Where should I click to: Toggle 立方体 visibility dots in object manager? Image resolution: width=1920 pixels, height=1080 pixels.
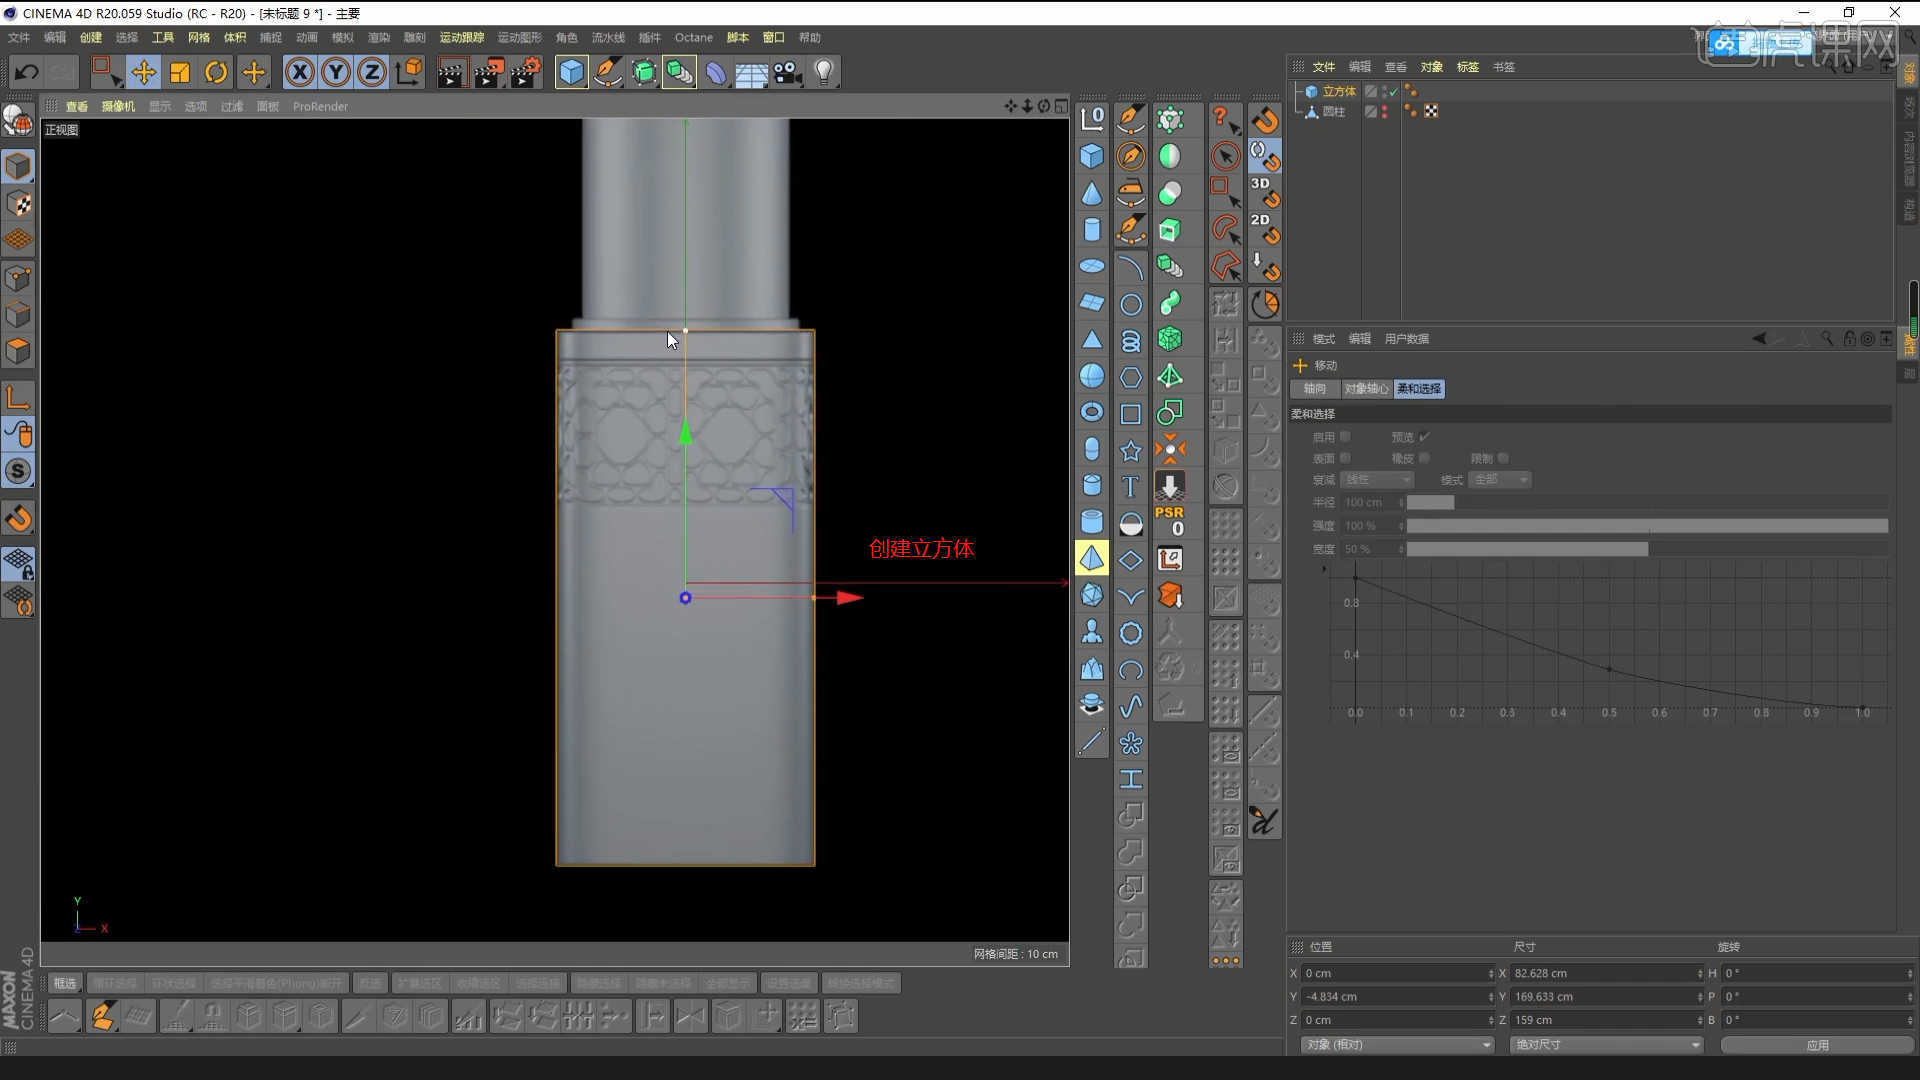pos(1385,91)
